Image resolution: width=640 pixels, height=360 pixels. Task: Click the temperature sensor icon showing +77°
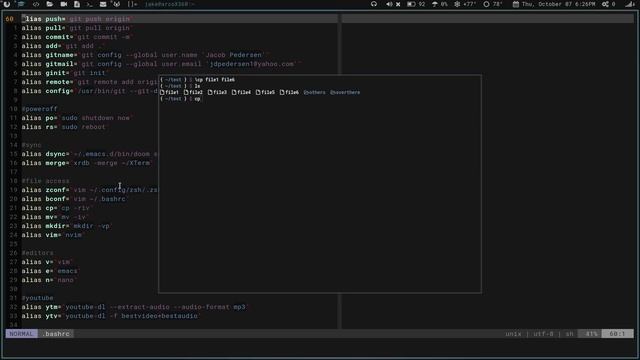[x=457, y=4]
